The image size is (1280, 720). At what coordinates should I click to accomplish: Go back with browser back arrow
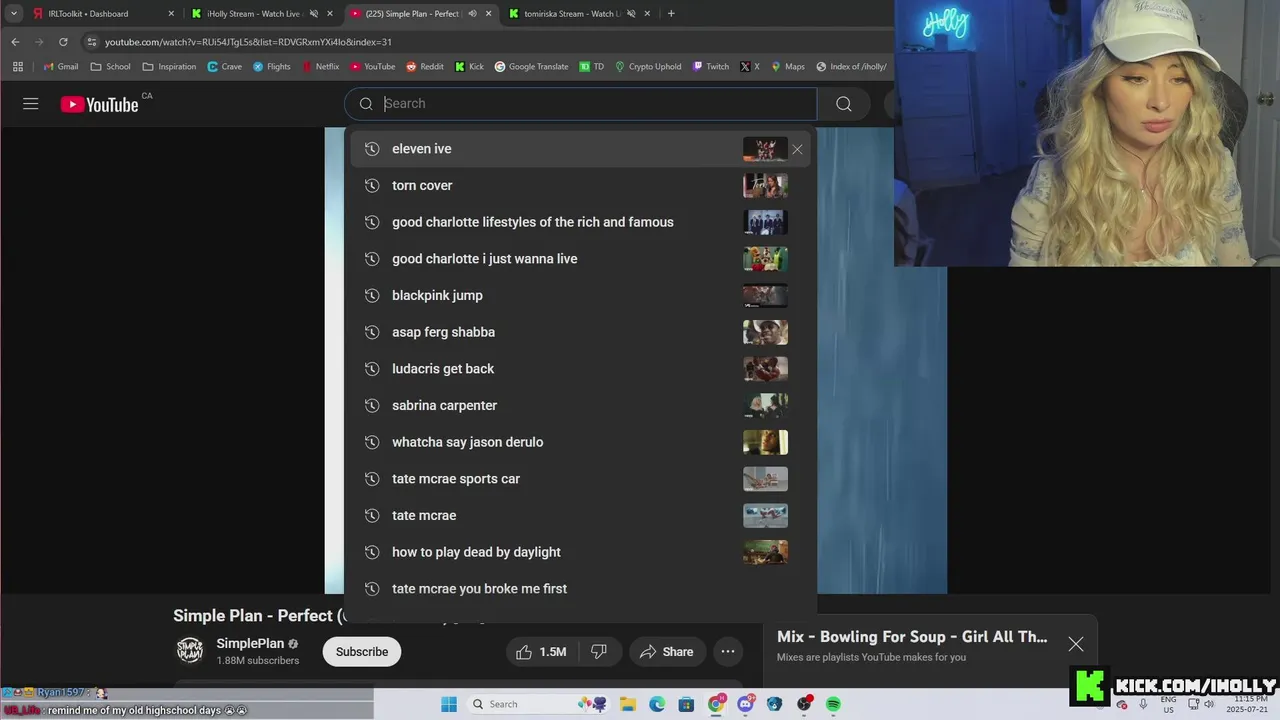pos(15,42)
